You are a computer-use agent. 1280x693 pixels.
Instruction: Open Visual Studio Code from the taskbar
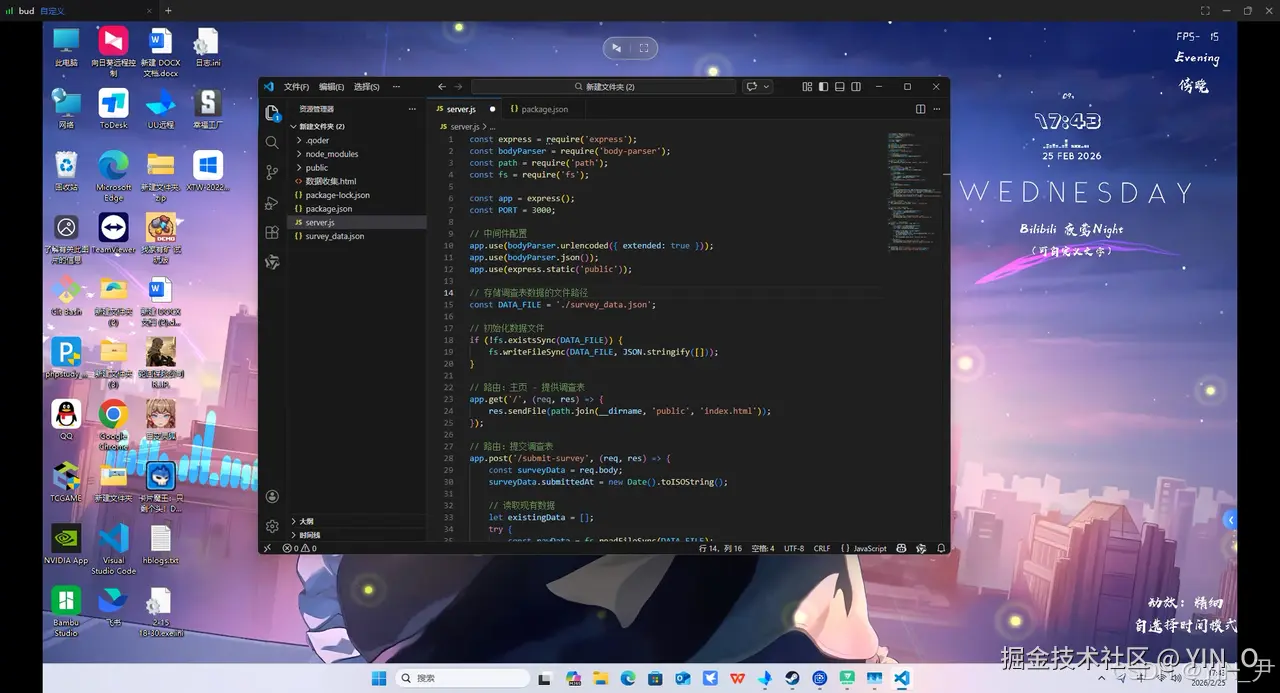(x=901, y=678)
